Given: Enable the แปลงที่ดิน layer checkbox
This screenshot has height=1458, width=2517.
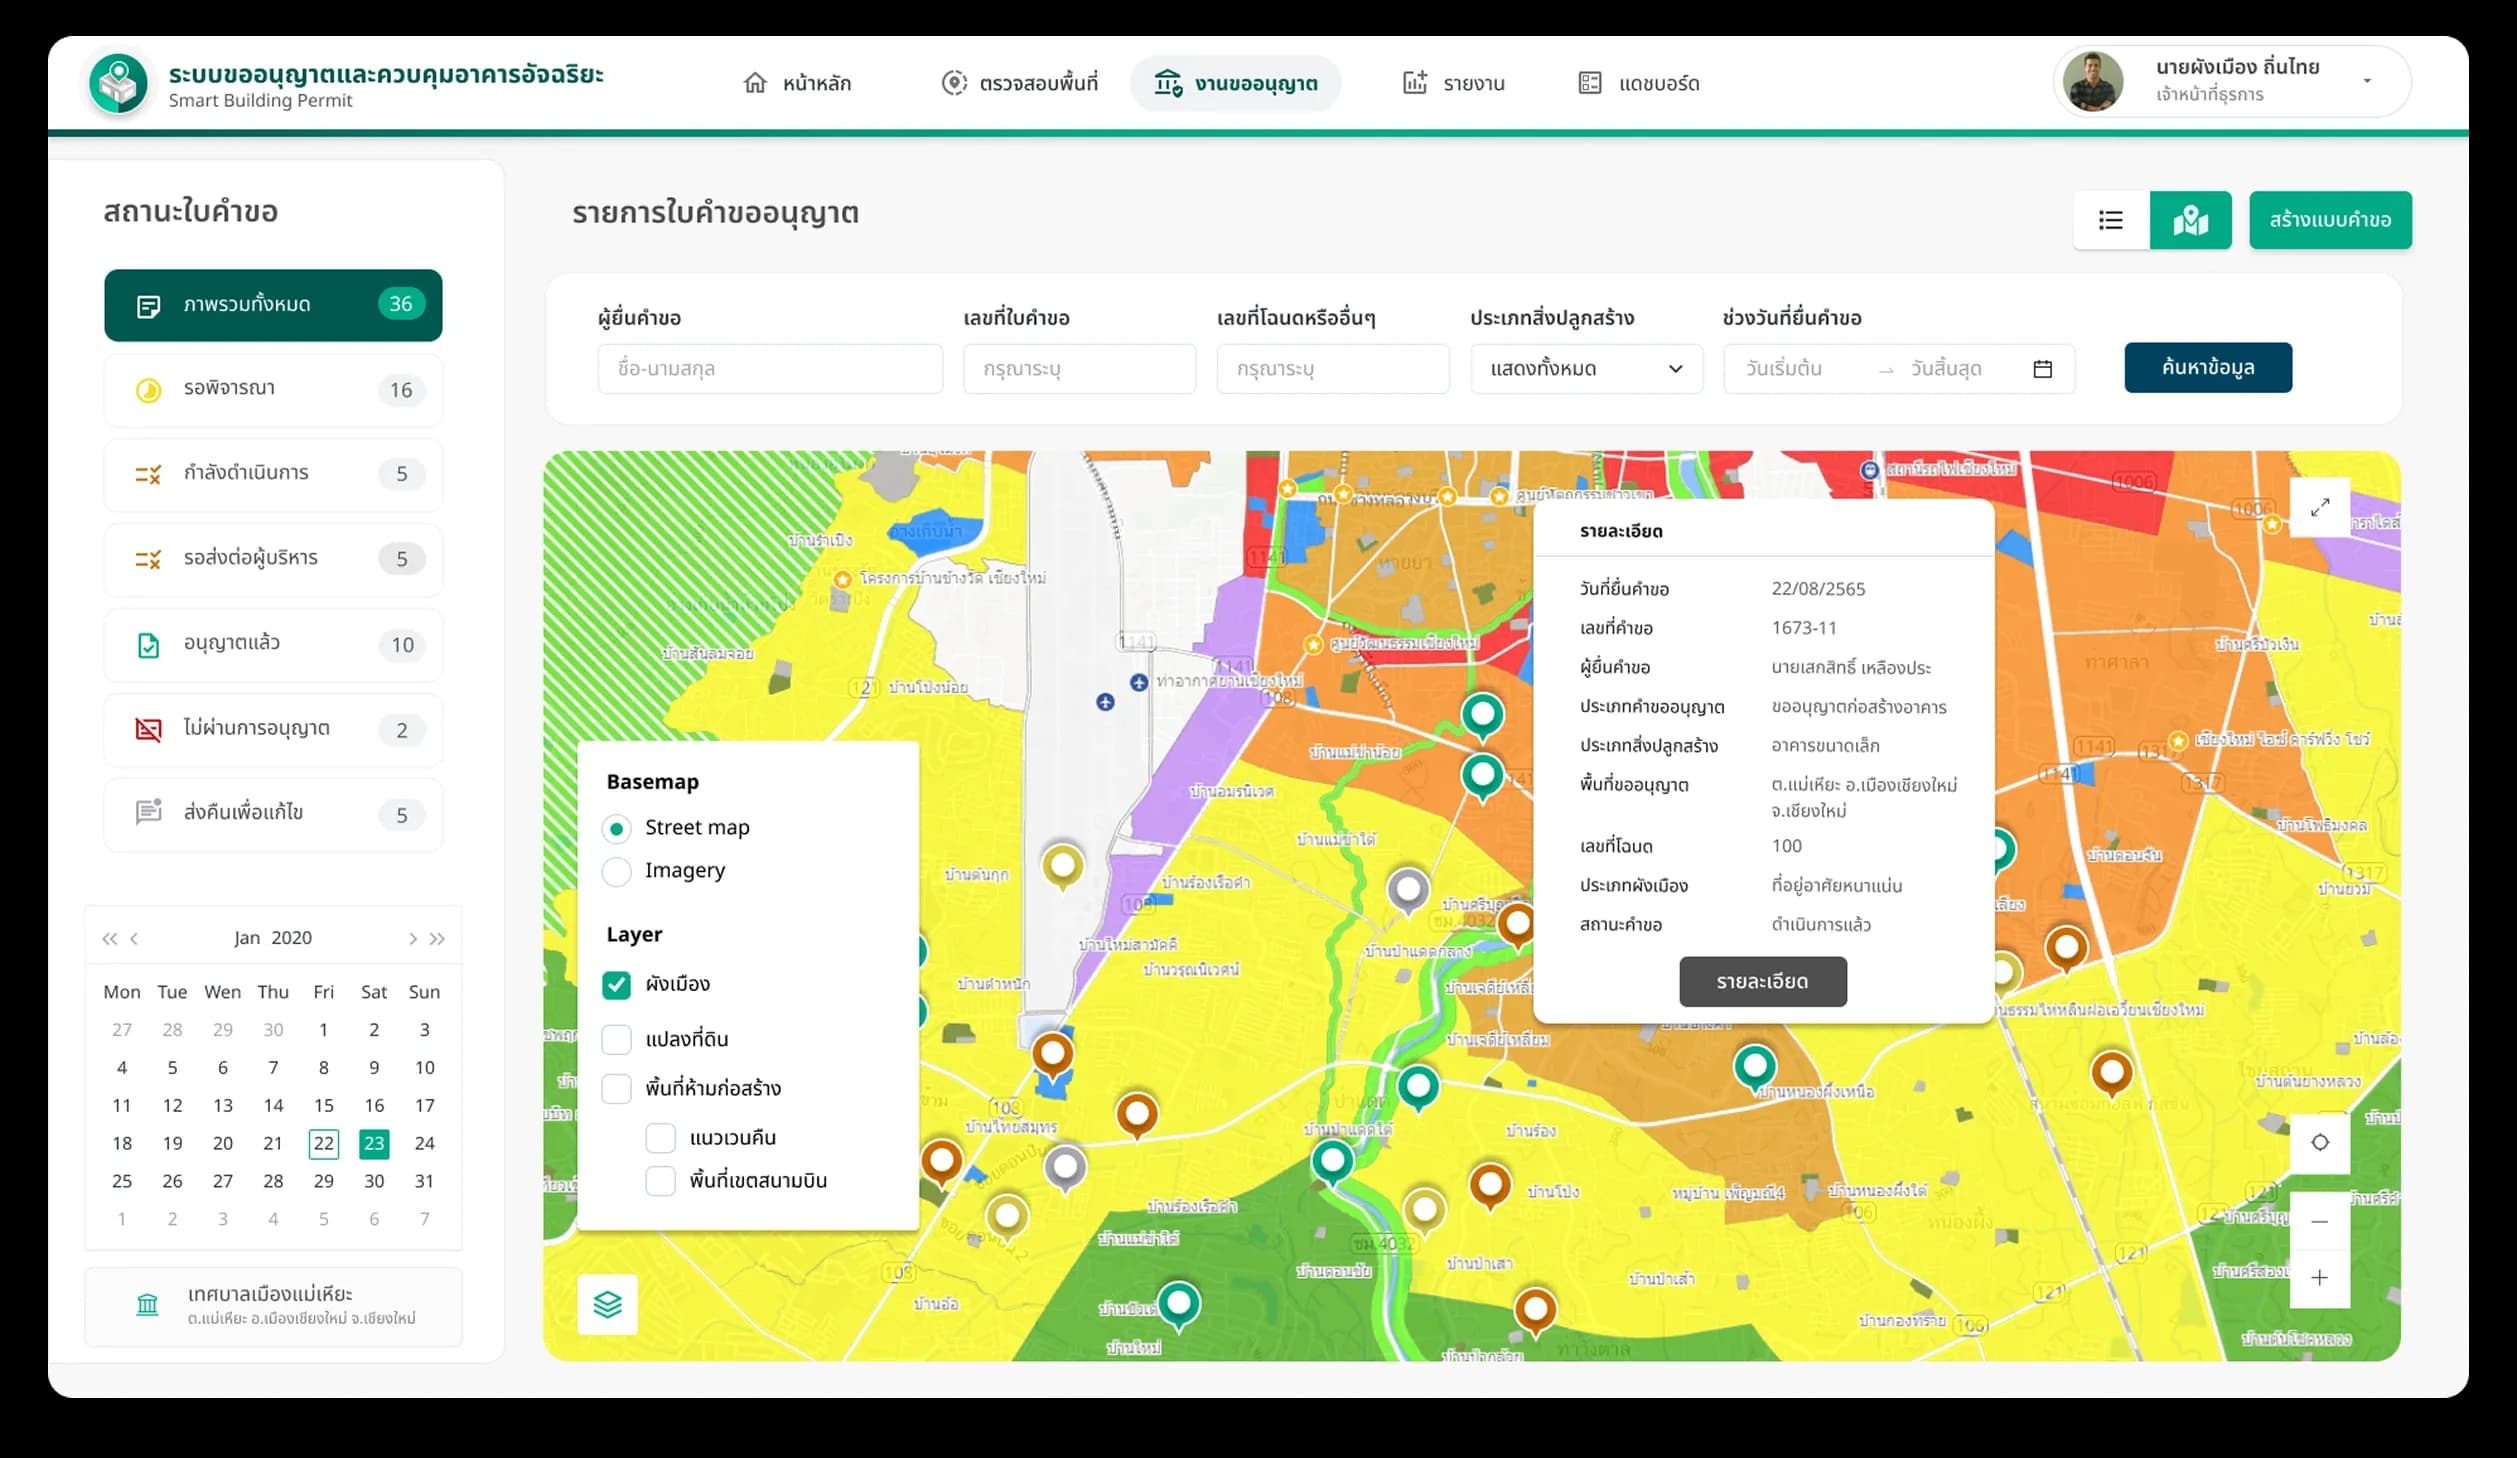Looking at the screenshot, I should pos(617,1039).
